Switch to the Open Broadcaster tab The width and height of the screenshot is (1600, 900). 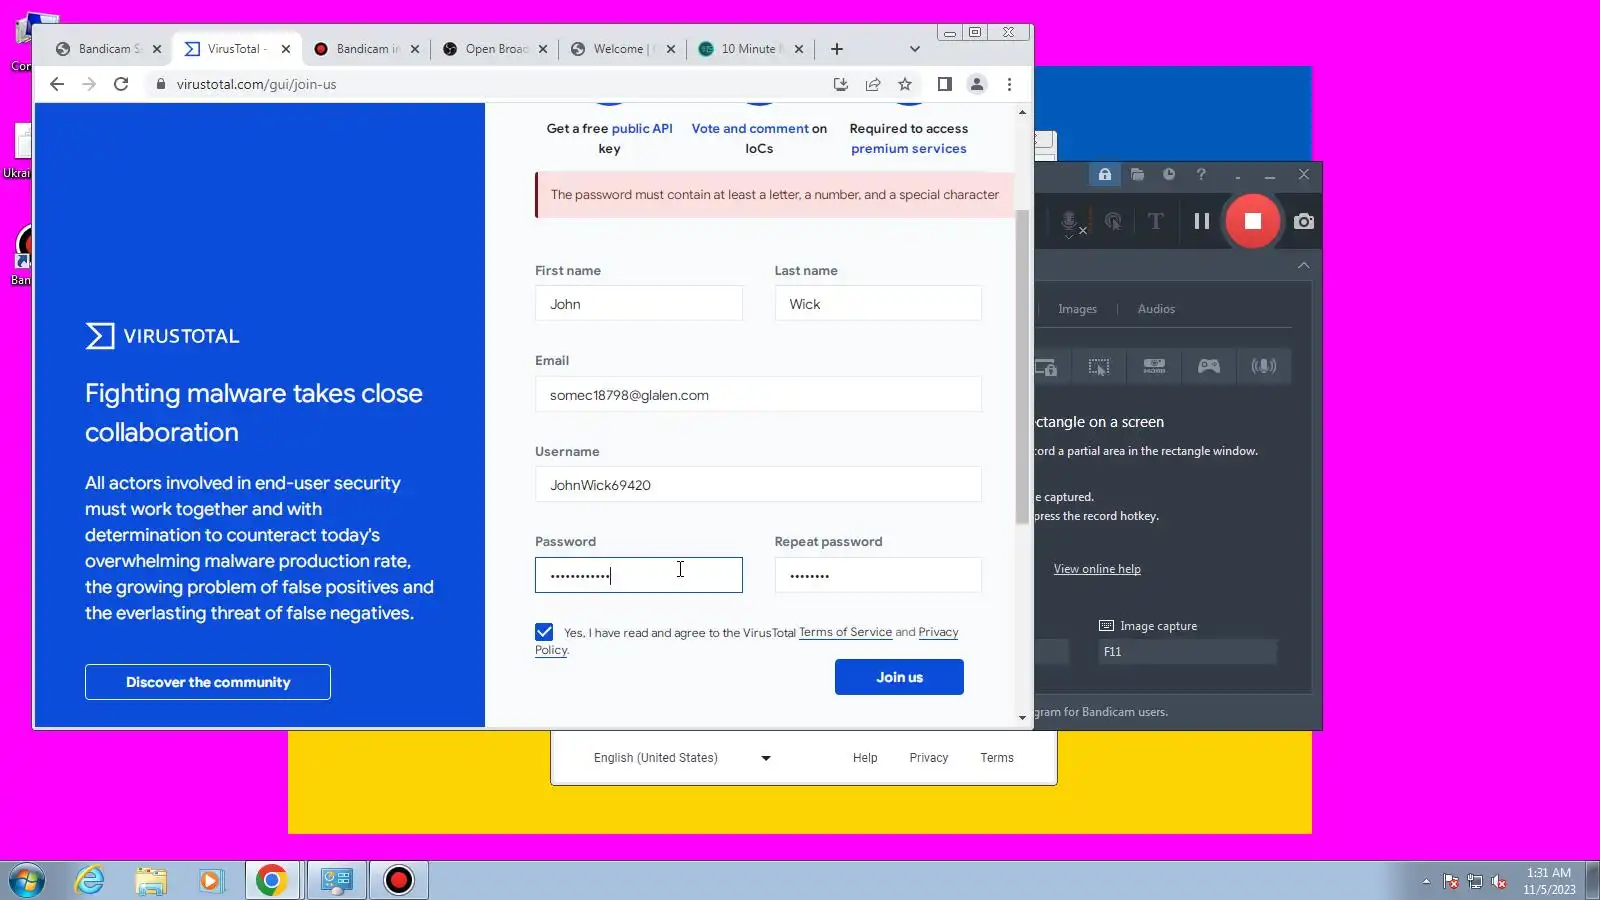point(496,49)
